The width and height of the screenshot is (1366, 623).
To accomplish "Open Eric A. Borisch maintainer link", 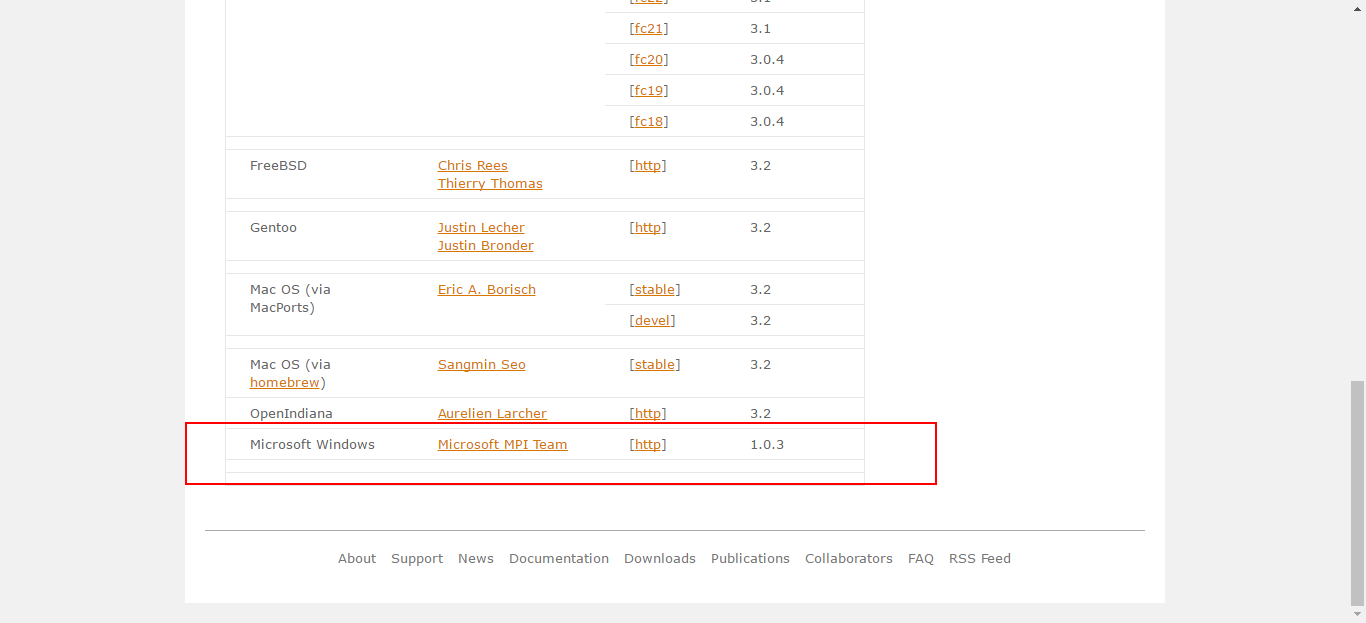I will click(x=487, y=289).
